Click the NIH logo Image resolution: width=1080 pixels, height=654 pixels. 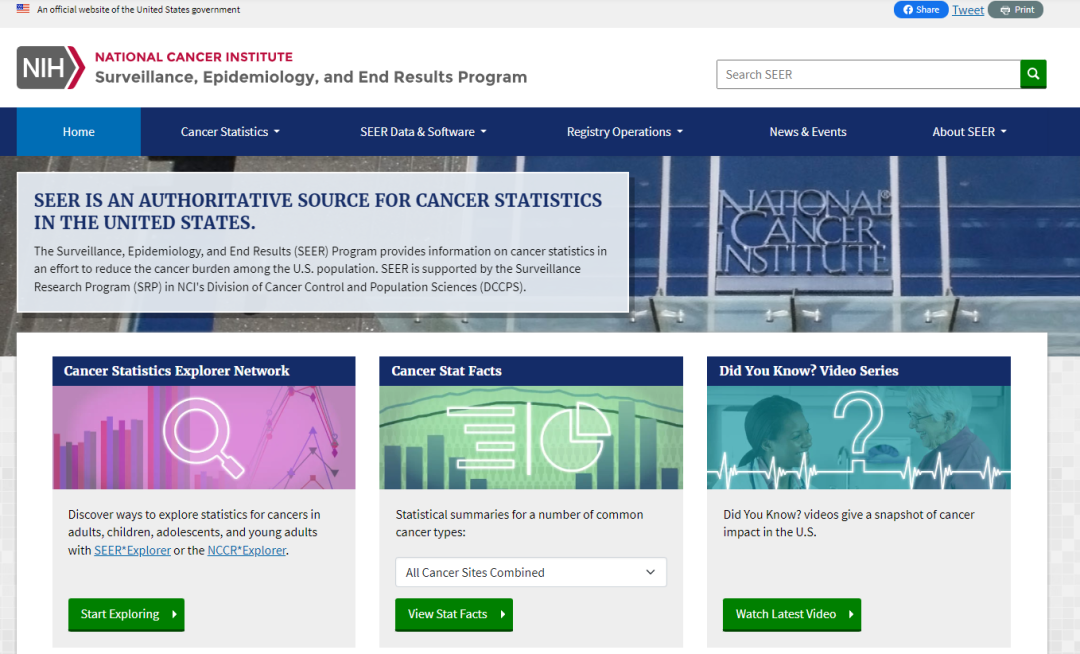point(51,67)
